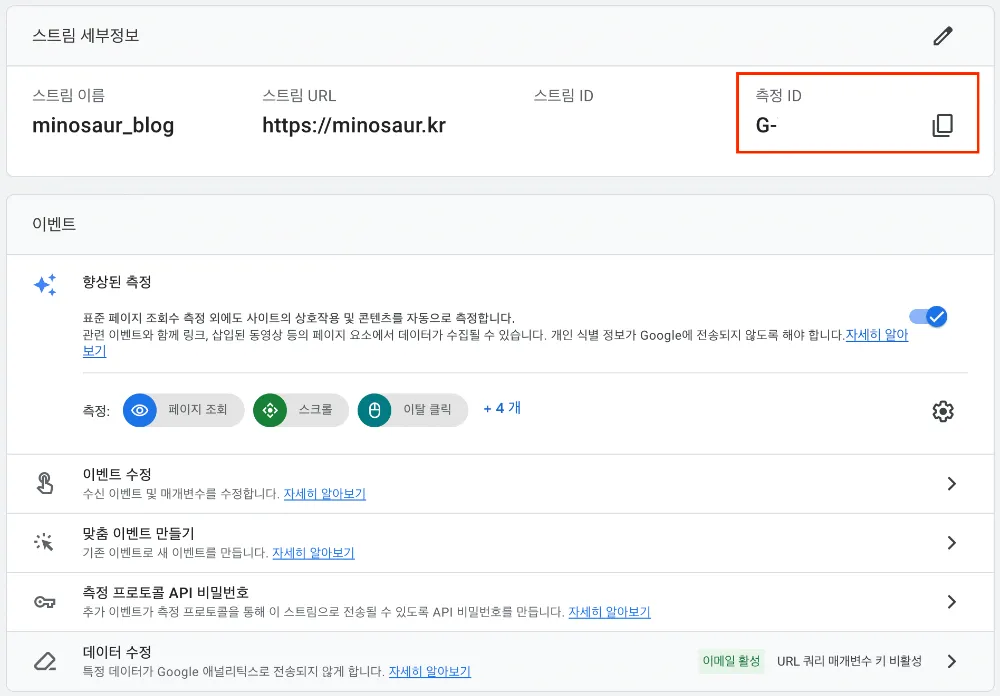The height and width of the screenshot is (696, 1000).
Task: Copy the measurement ID with copy icon
Action: 942,125
